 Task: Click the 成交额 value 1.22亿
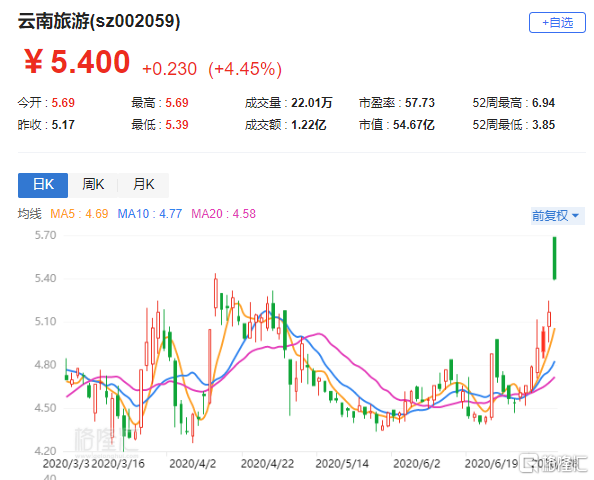pos(308,125)
